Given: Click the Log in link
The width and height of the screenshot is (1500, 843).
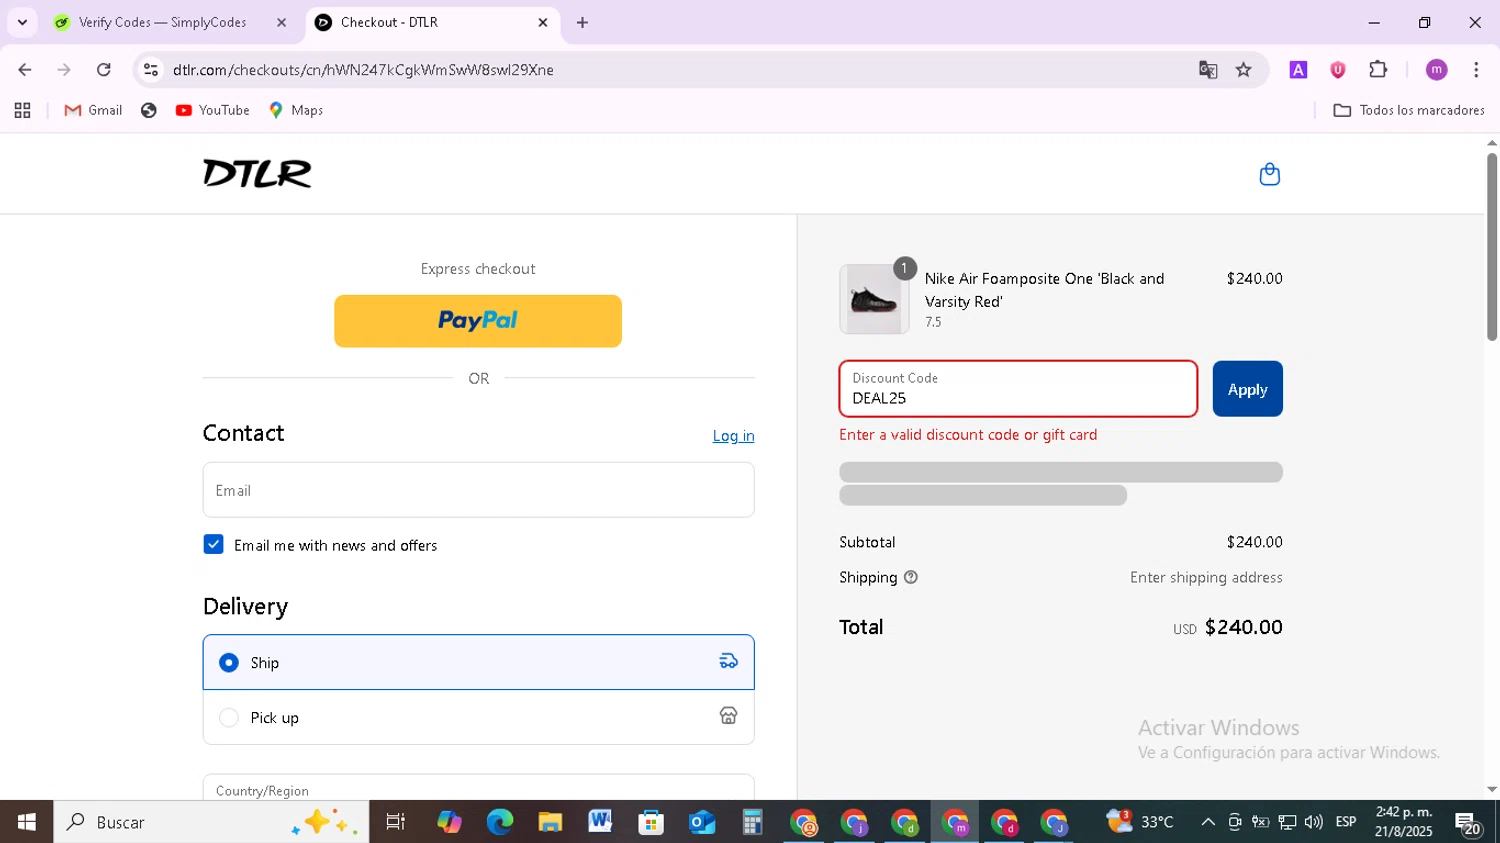Looking at the screenshot, I should (733, 436).
